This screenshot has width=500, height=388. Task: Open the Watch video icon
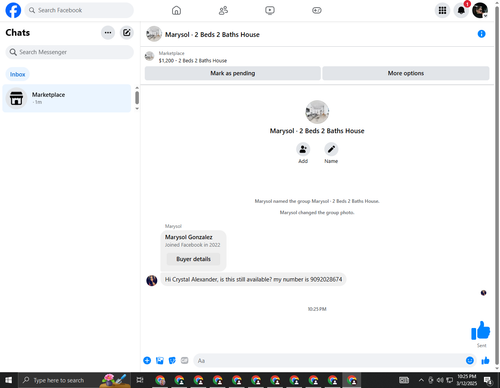tap(270, 11)
